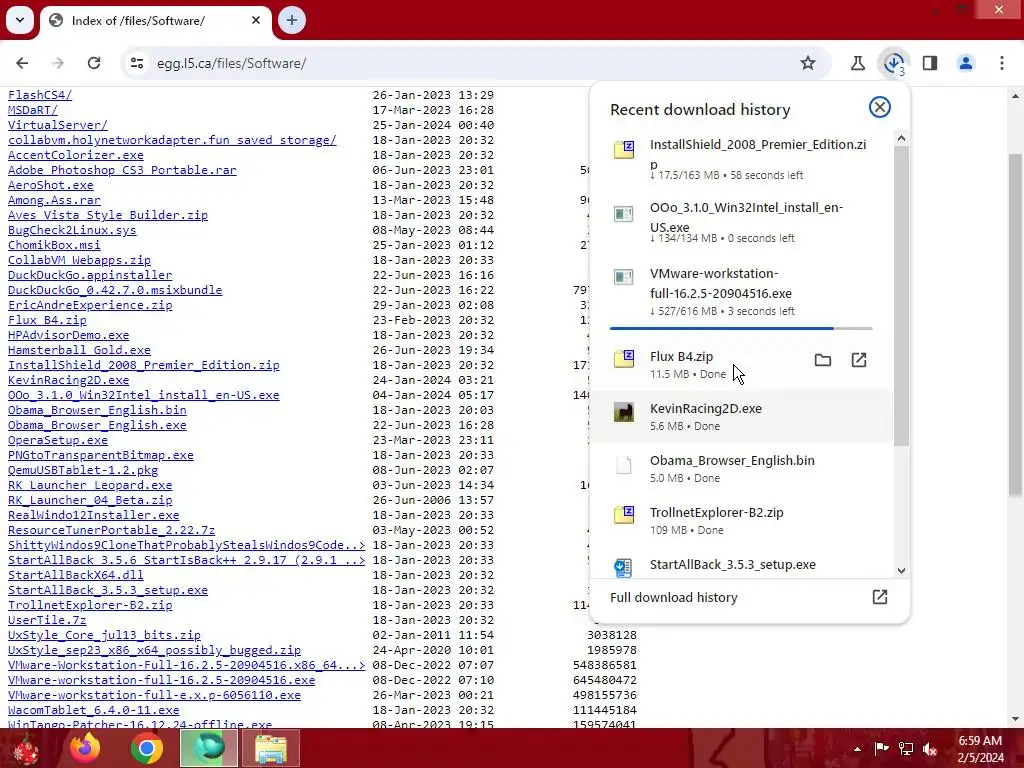Download Adobe_Photoshop_CS3_Portable.rar link

[122, 170]
